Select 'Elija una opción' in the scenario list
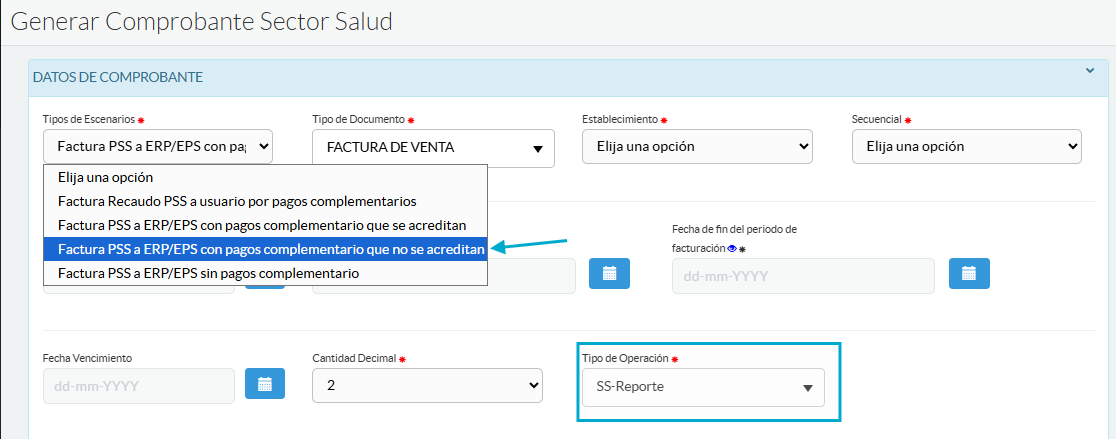Image resolution: width=1116 pixels, height=439 pixels. coord(105,177)
